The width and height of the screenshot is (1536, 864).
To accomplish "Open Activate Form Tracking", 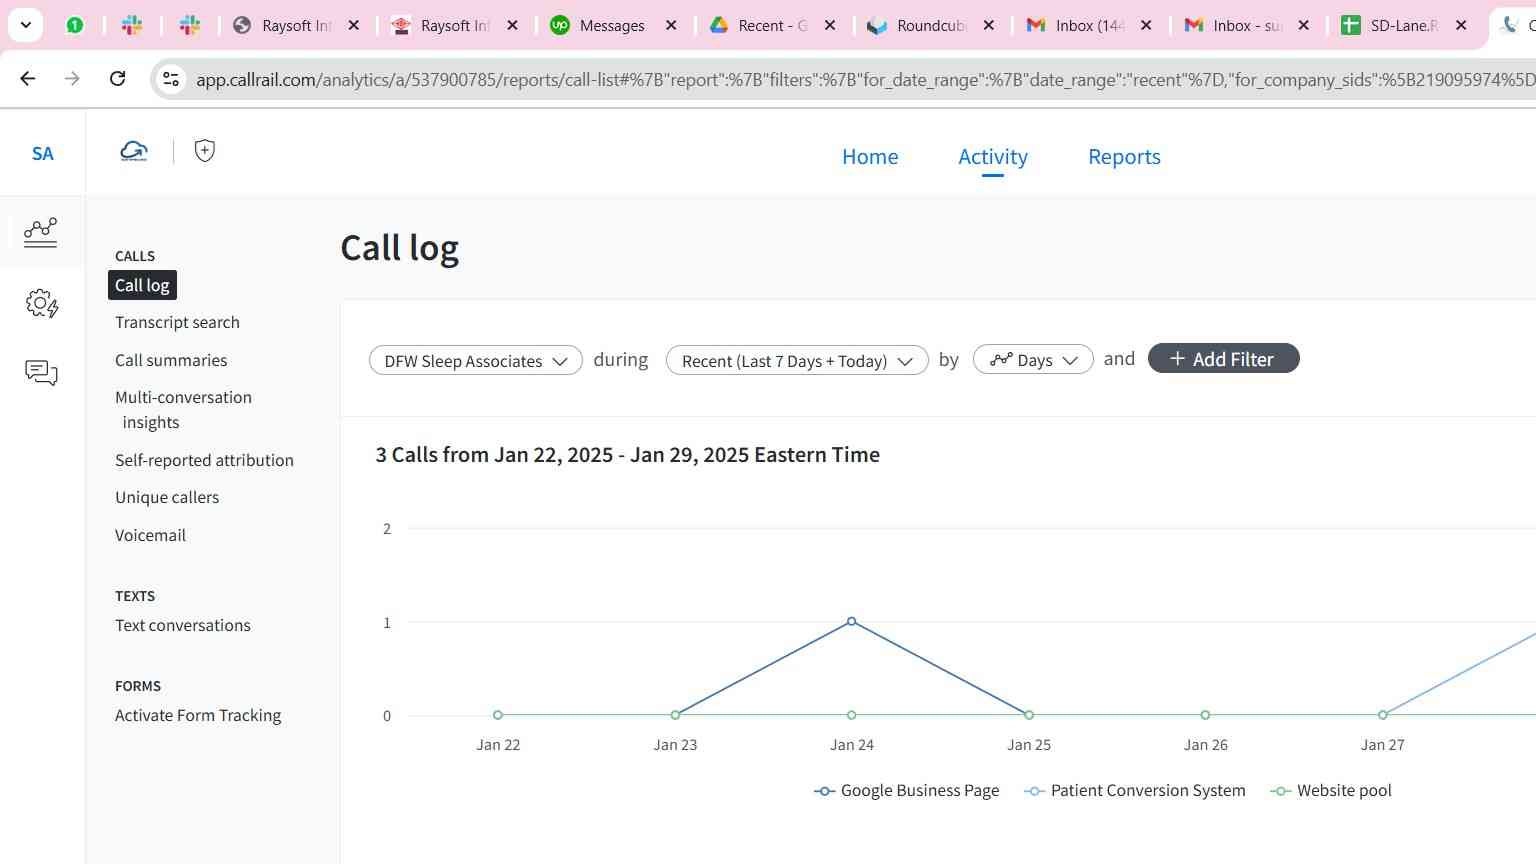I will pyautogui.click(x=198, y=715).
